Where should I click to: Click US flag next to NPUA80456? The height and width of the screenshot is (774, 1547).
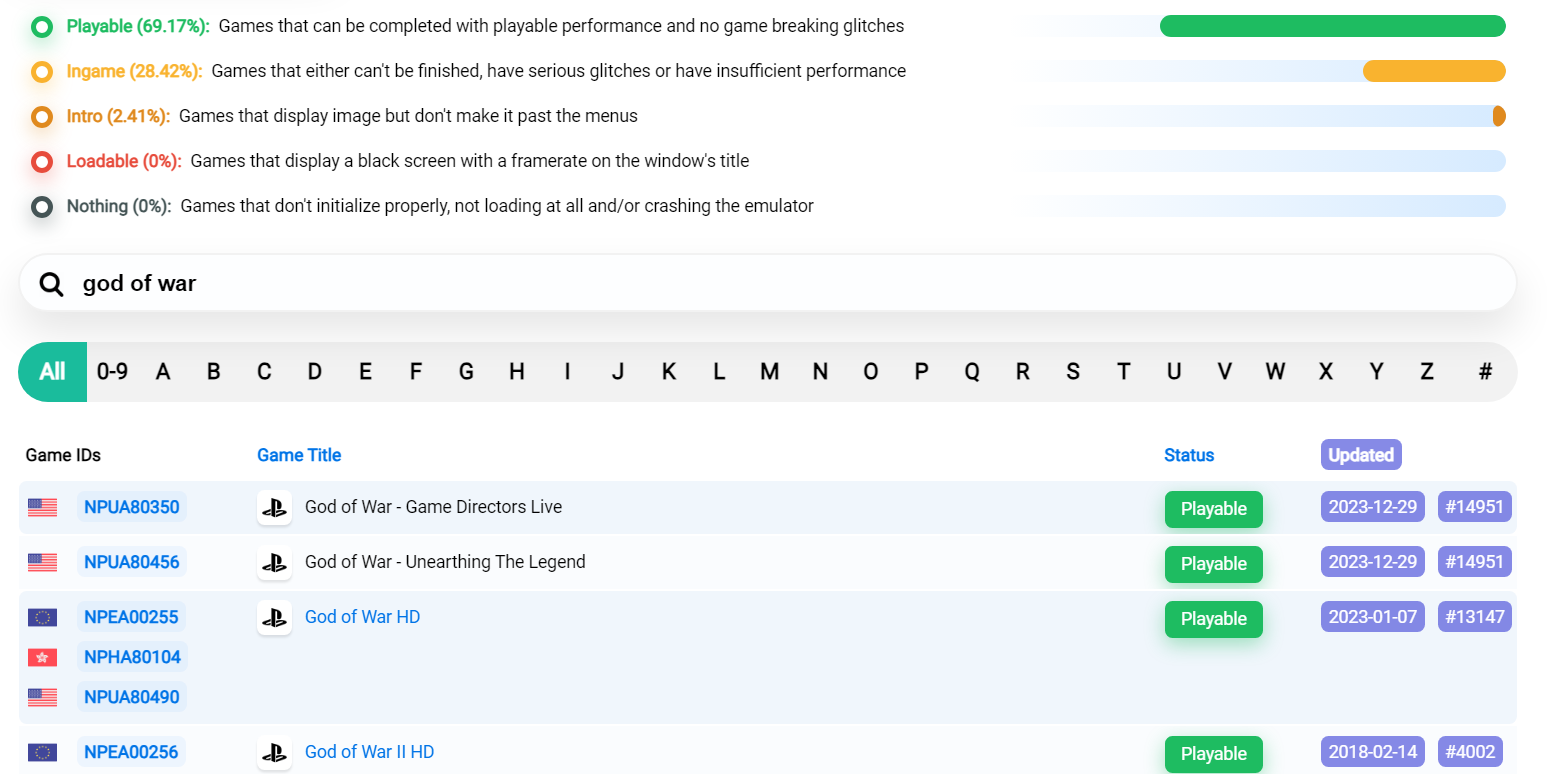pos(42,563)
